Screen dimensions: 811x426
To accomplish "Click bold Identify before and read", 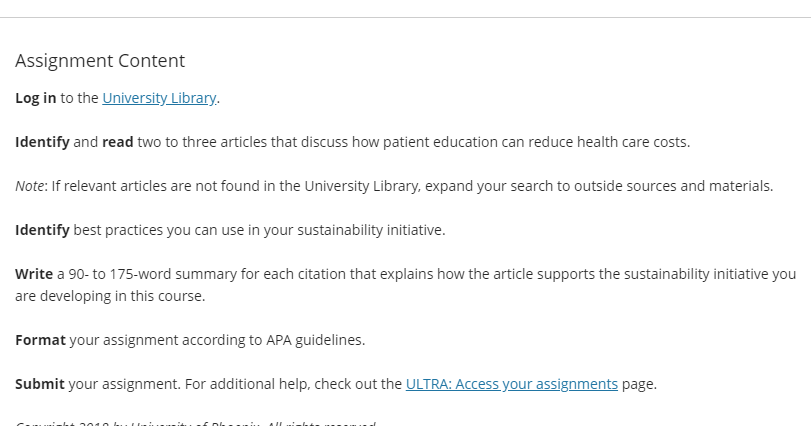I will 42,142.
